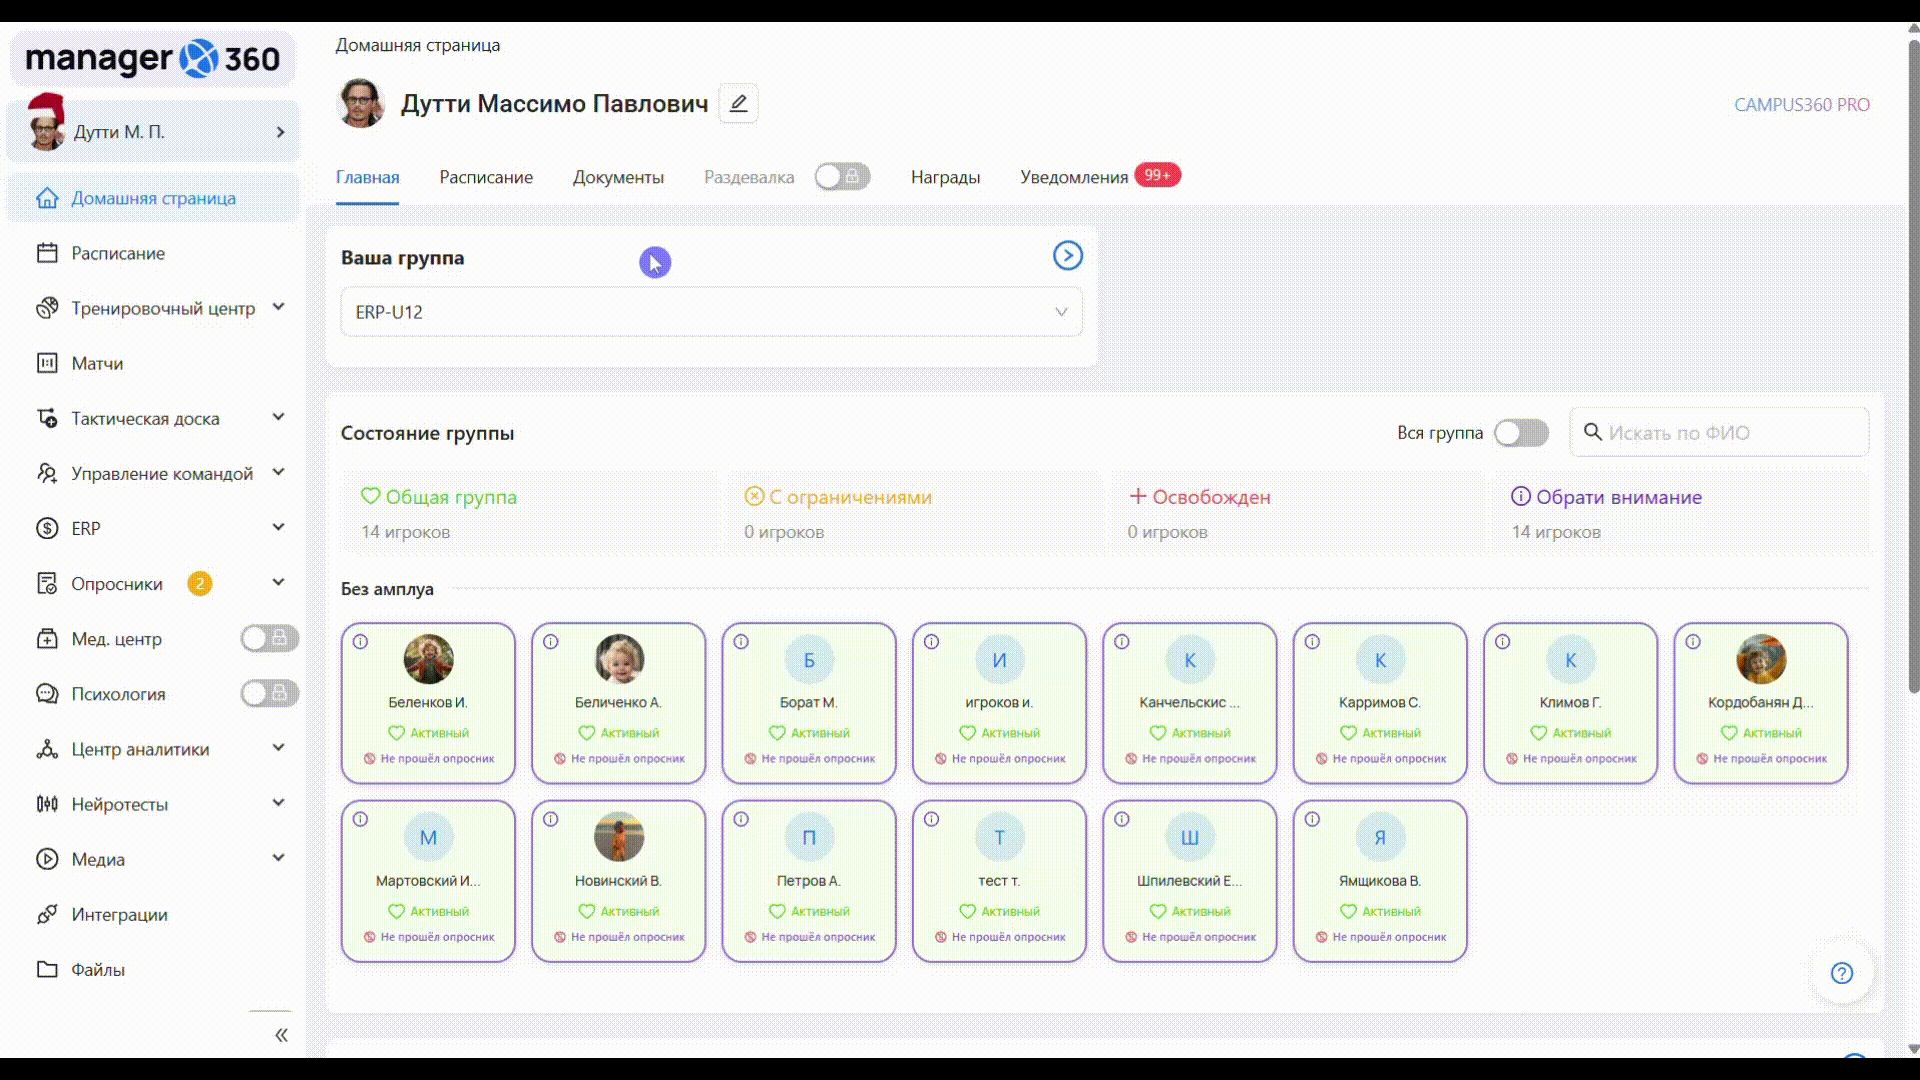Open Файлы folder in the sidebar
This screenshot has height=1080, width=1920.
tap(97, 969)
